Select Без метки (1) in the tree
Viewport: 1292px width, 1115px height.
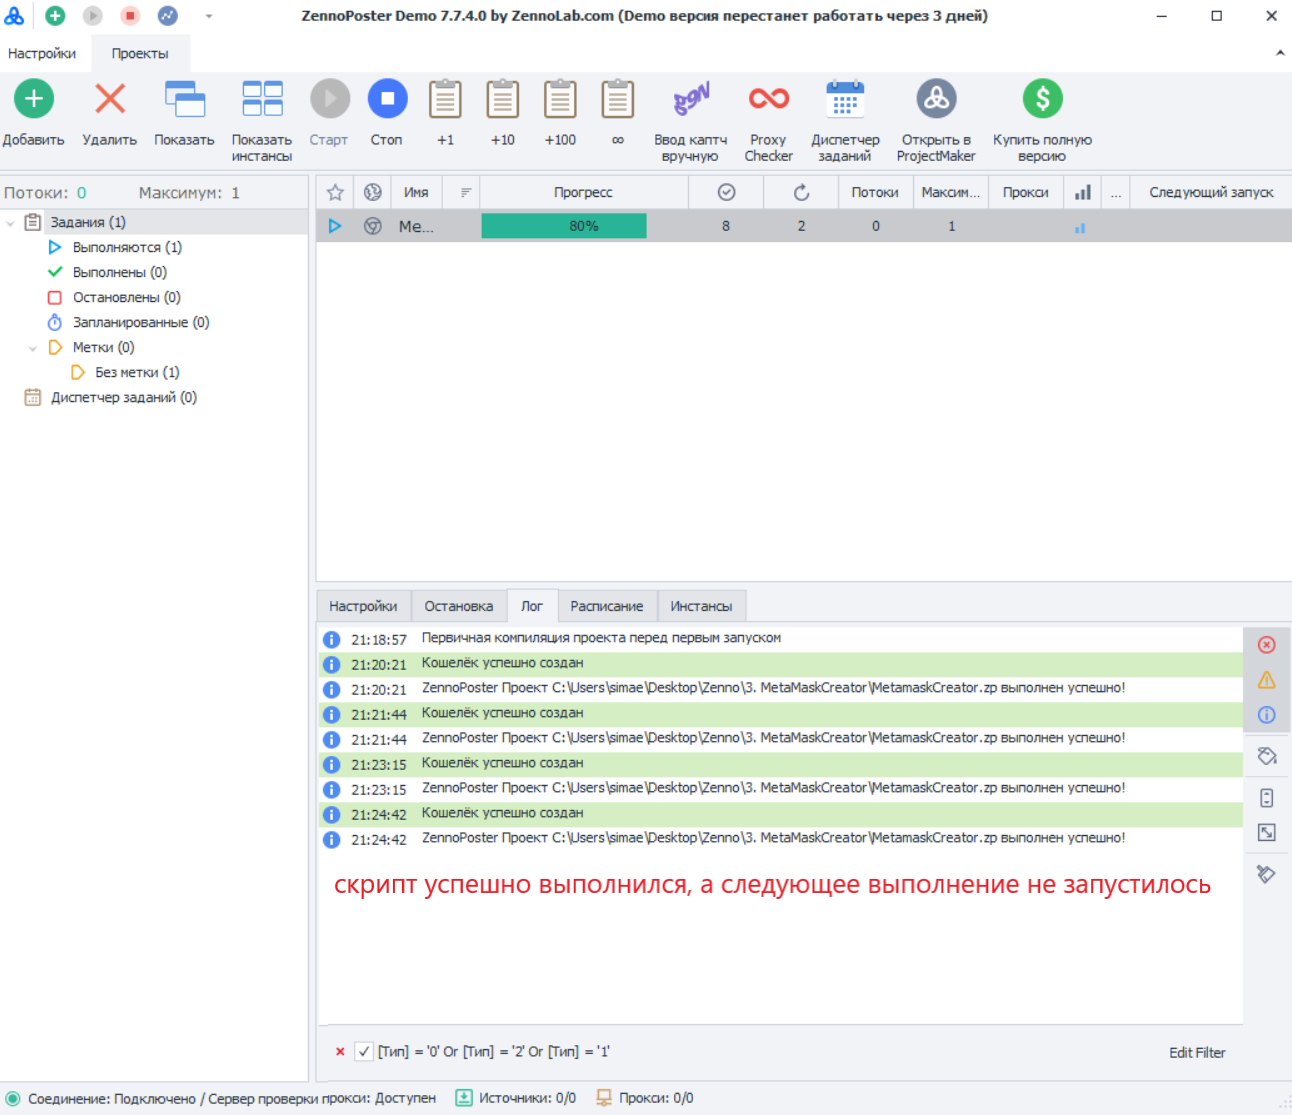point(137,372)
